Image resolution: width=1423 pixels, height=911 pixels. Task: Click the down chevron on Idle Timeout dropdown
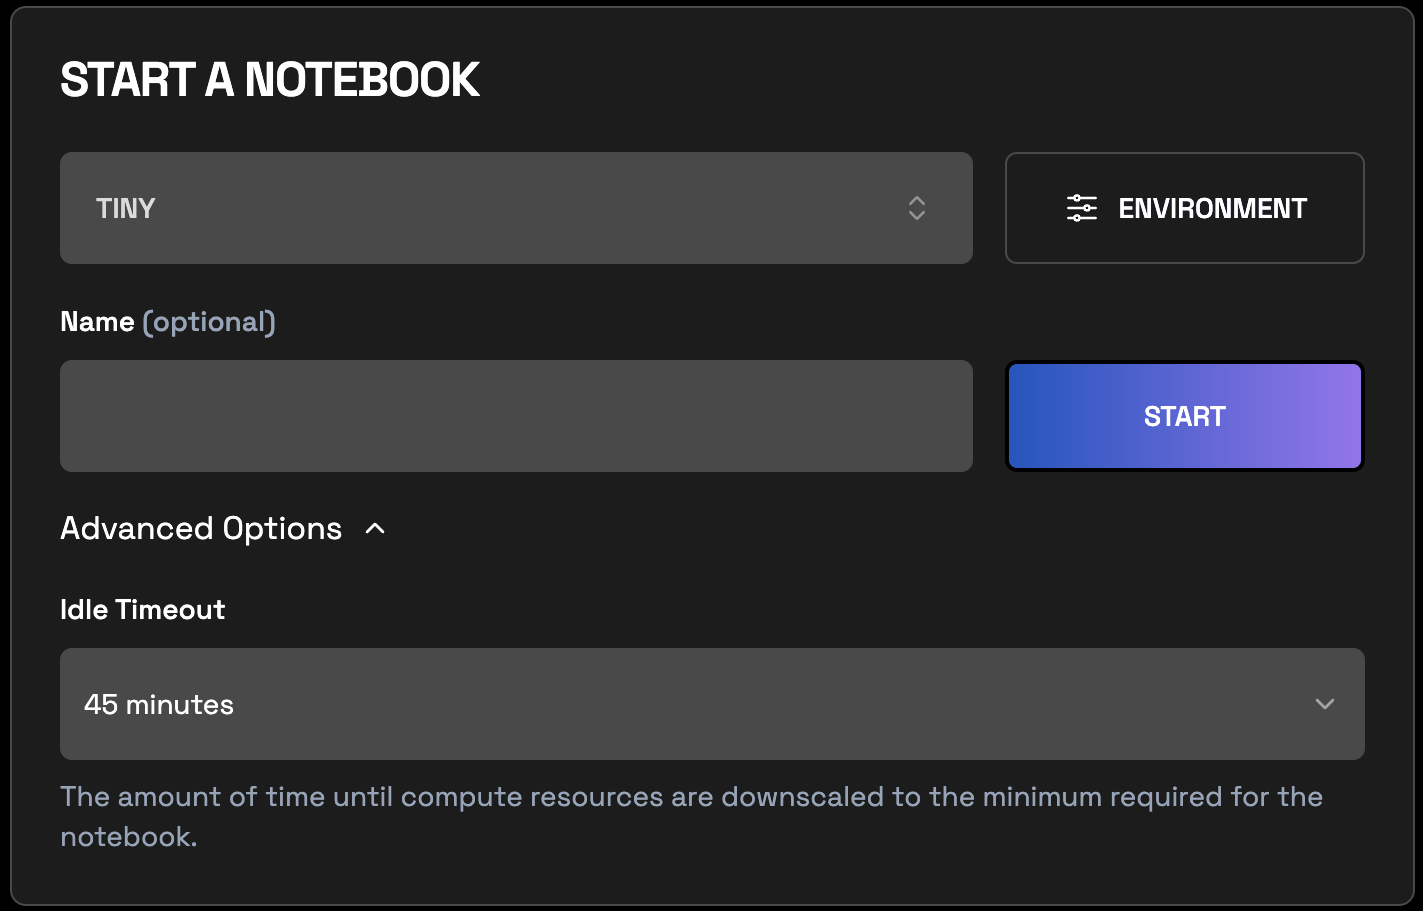[x=1325, y=704]
